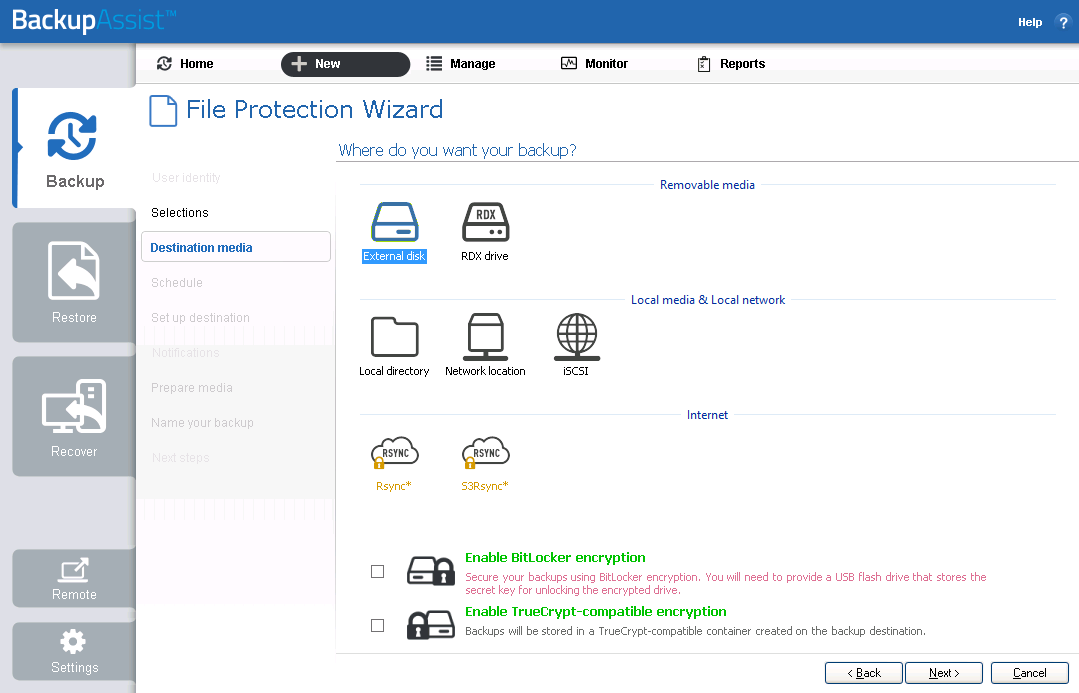Click the Notifications wizard step
The height and width of the screenshot is (693, 1079).
pyautogui.click(x=185, y=353)
